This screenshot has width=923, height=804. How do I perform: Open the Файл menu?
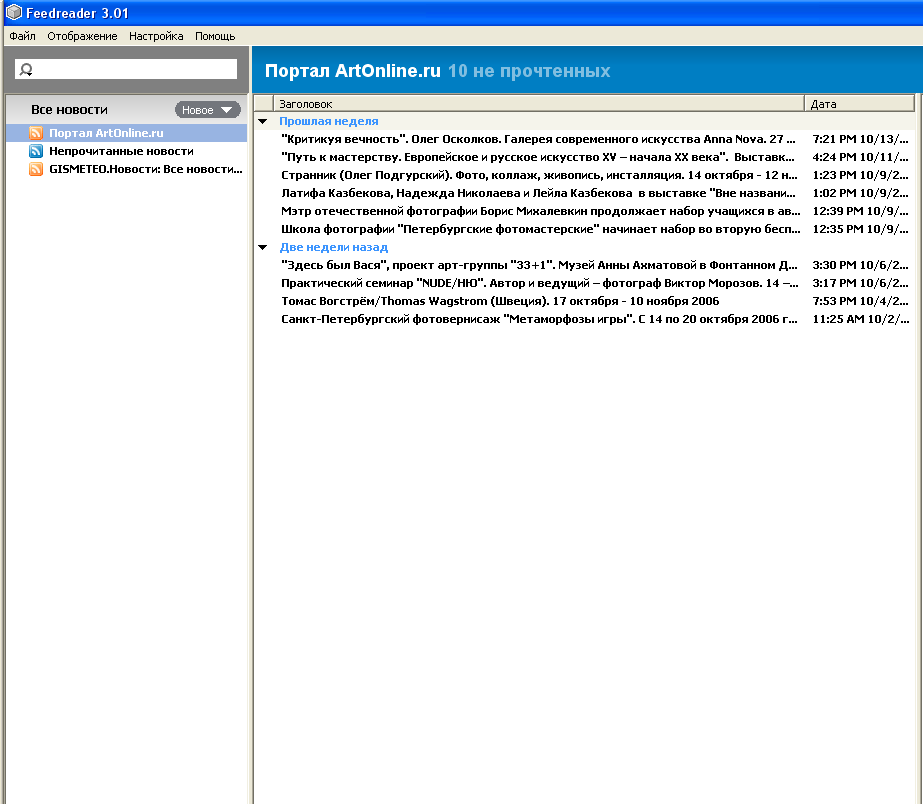22,36
